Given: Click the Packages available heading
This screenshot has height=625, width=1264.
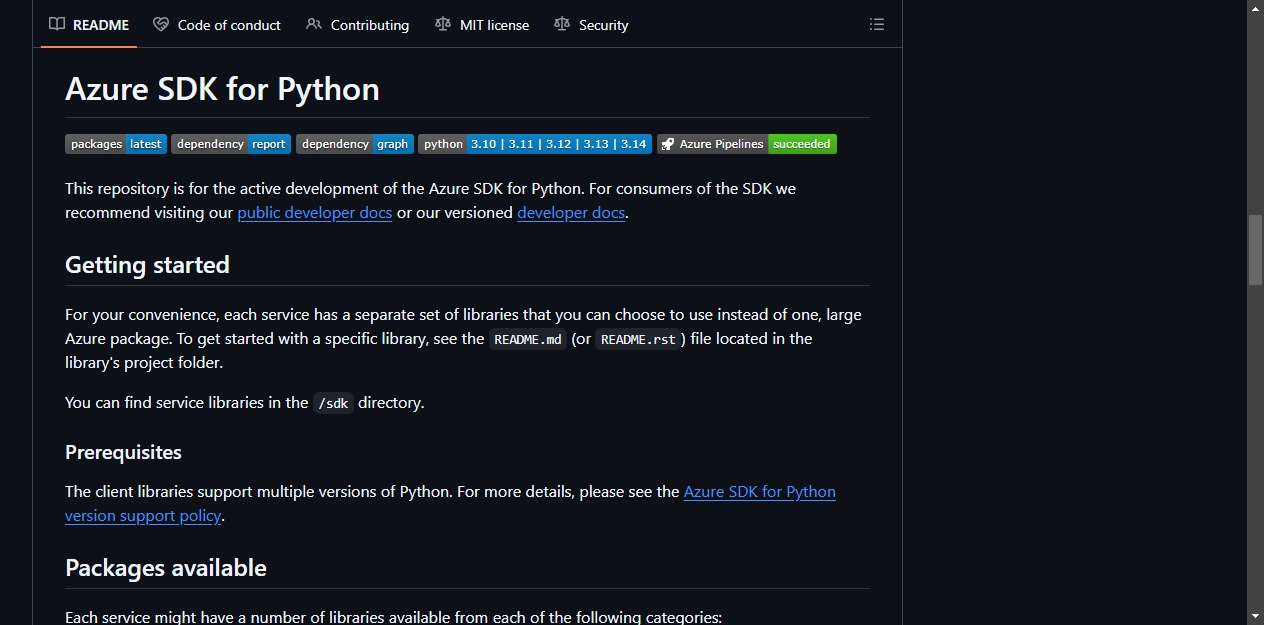Looking at the screenshot, I should pyautogui.click(x=166, y=568).
